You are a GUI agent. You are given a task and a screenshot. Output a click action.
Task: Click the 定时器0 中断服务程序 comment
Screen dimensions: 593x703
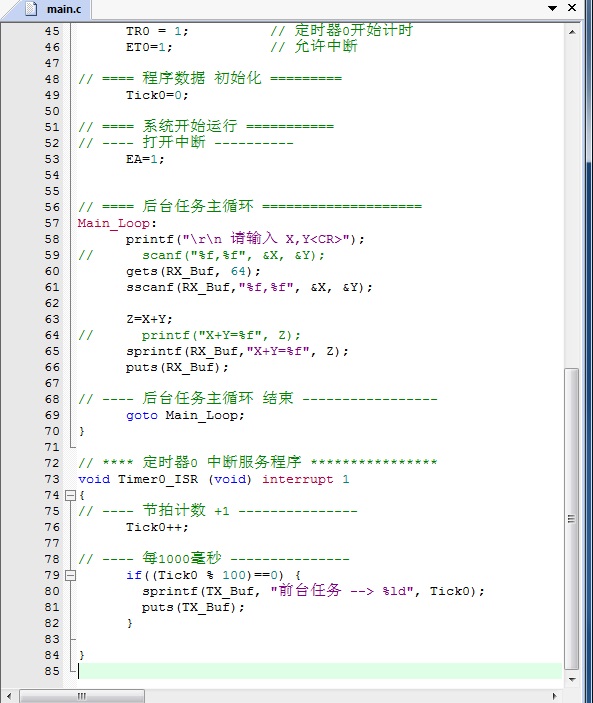pyautogui.click(x=258, y=462)
